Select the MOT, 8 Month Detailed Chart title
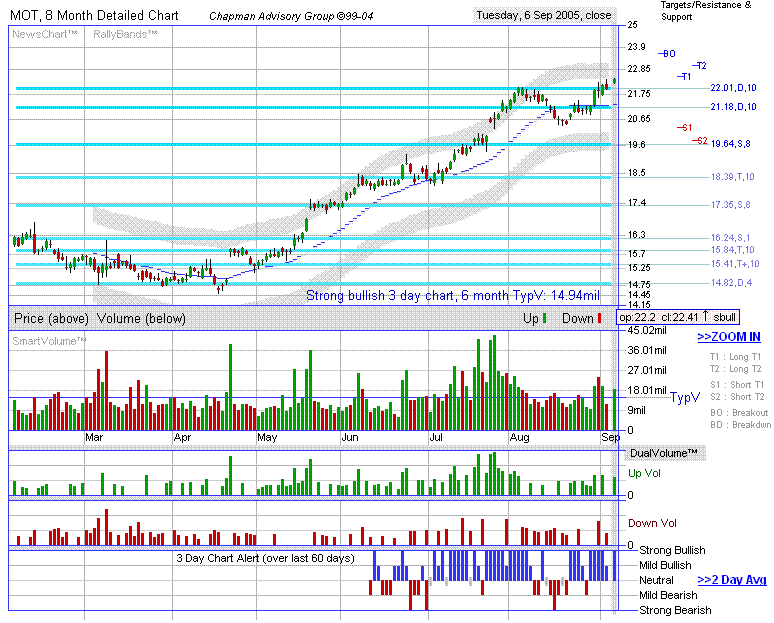774x623 pixels. pyautogui.click(x=94, y=15)
